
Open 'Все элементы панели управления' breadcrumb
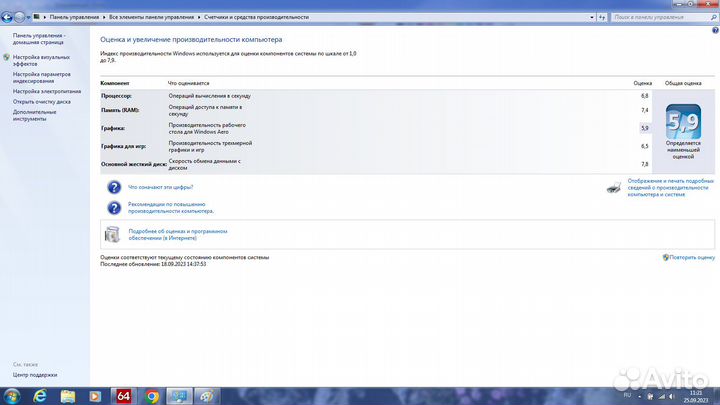coord(152,17)
